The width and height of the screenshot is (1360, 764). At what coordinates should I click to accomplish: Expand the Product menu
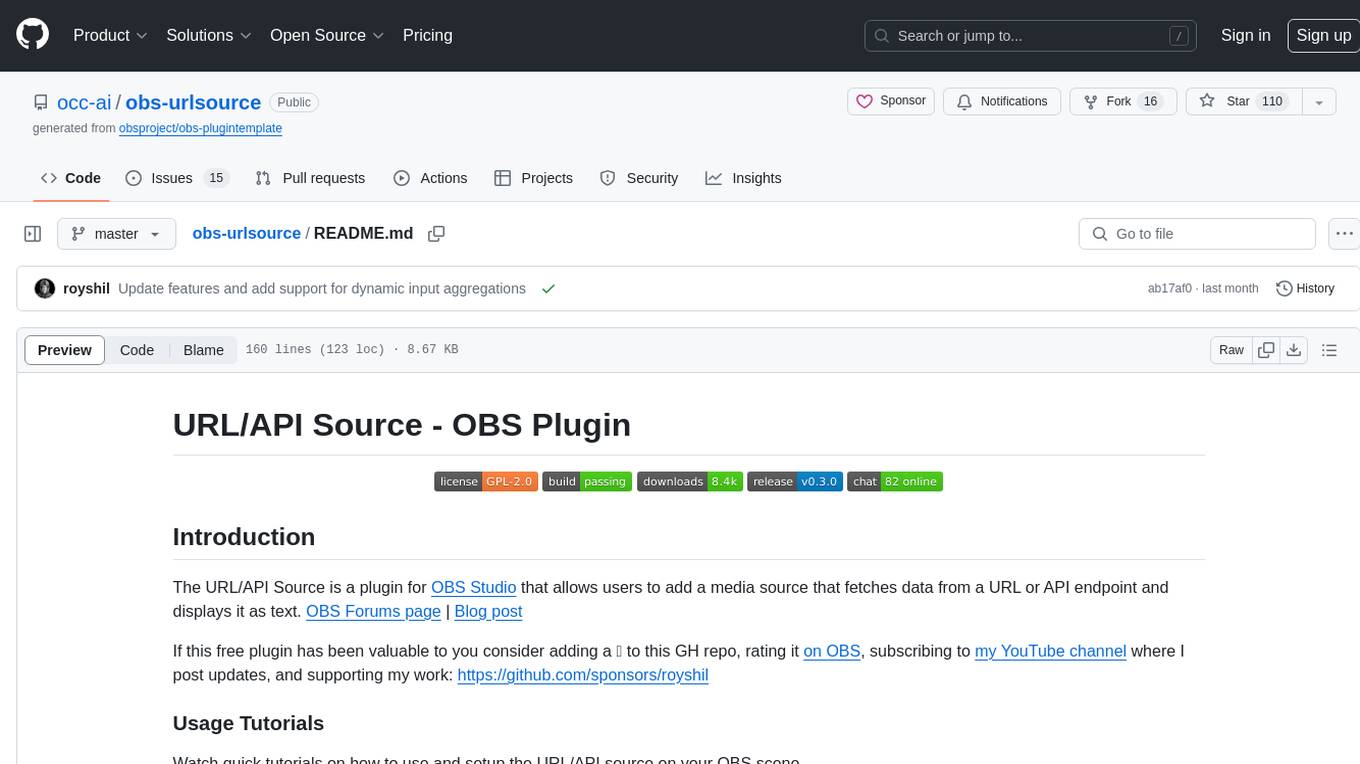(x=110, y=35)
